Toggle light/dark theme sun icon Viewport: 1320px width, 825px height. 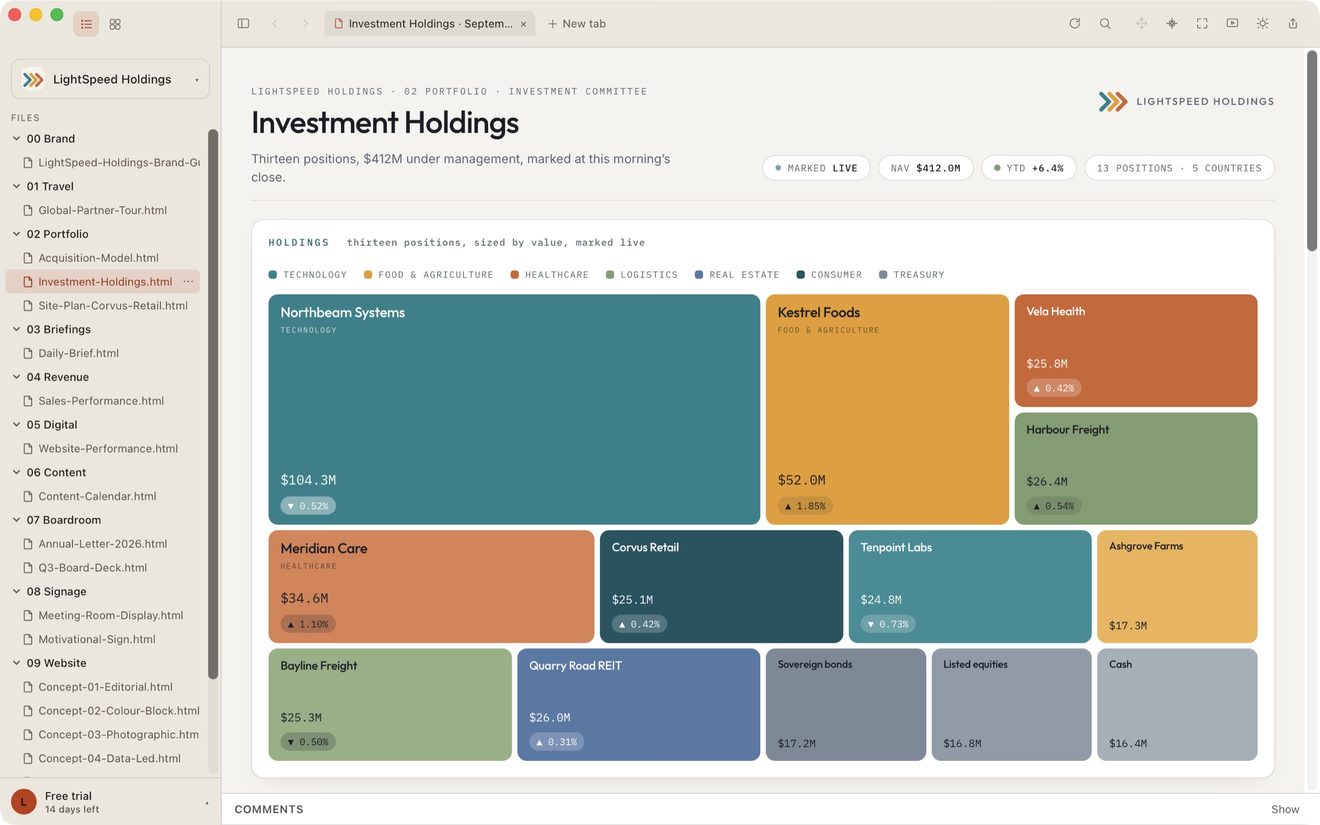tap(1263, 24)
